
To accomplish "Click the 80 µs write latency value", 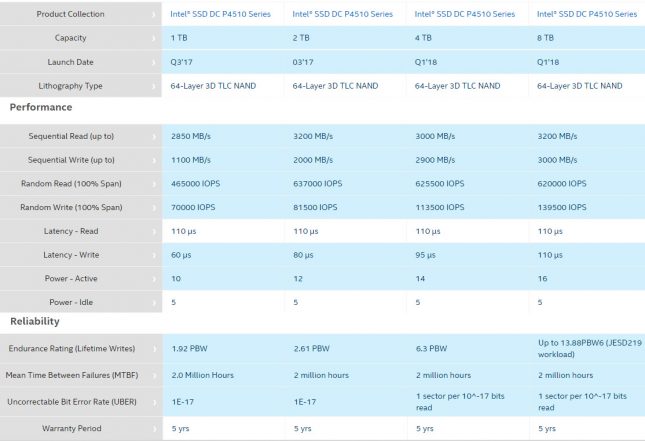I will point(304,255).
